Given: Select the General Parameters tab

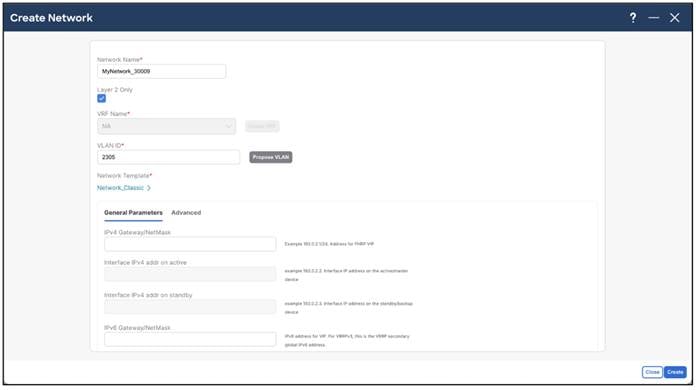Looking at the screenshot, I should point(133,213).
